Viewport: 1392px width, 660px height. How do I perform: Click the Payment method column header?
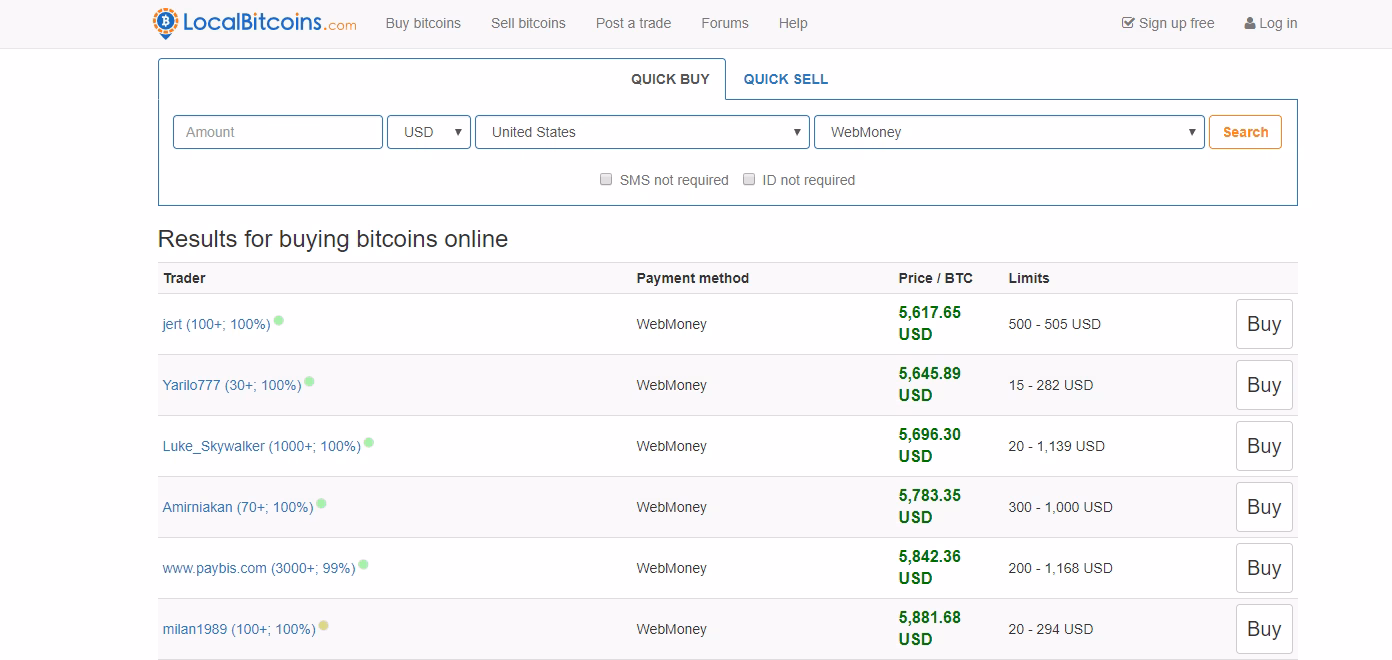pos(693,278)
